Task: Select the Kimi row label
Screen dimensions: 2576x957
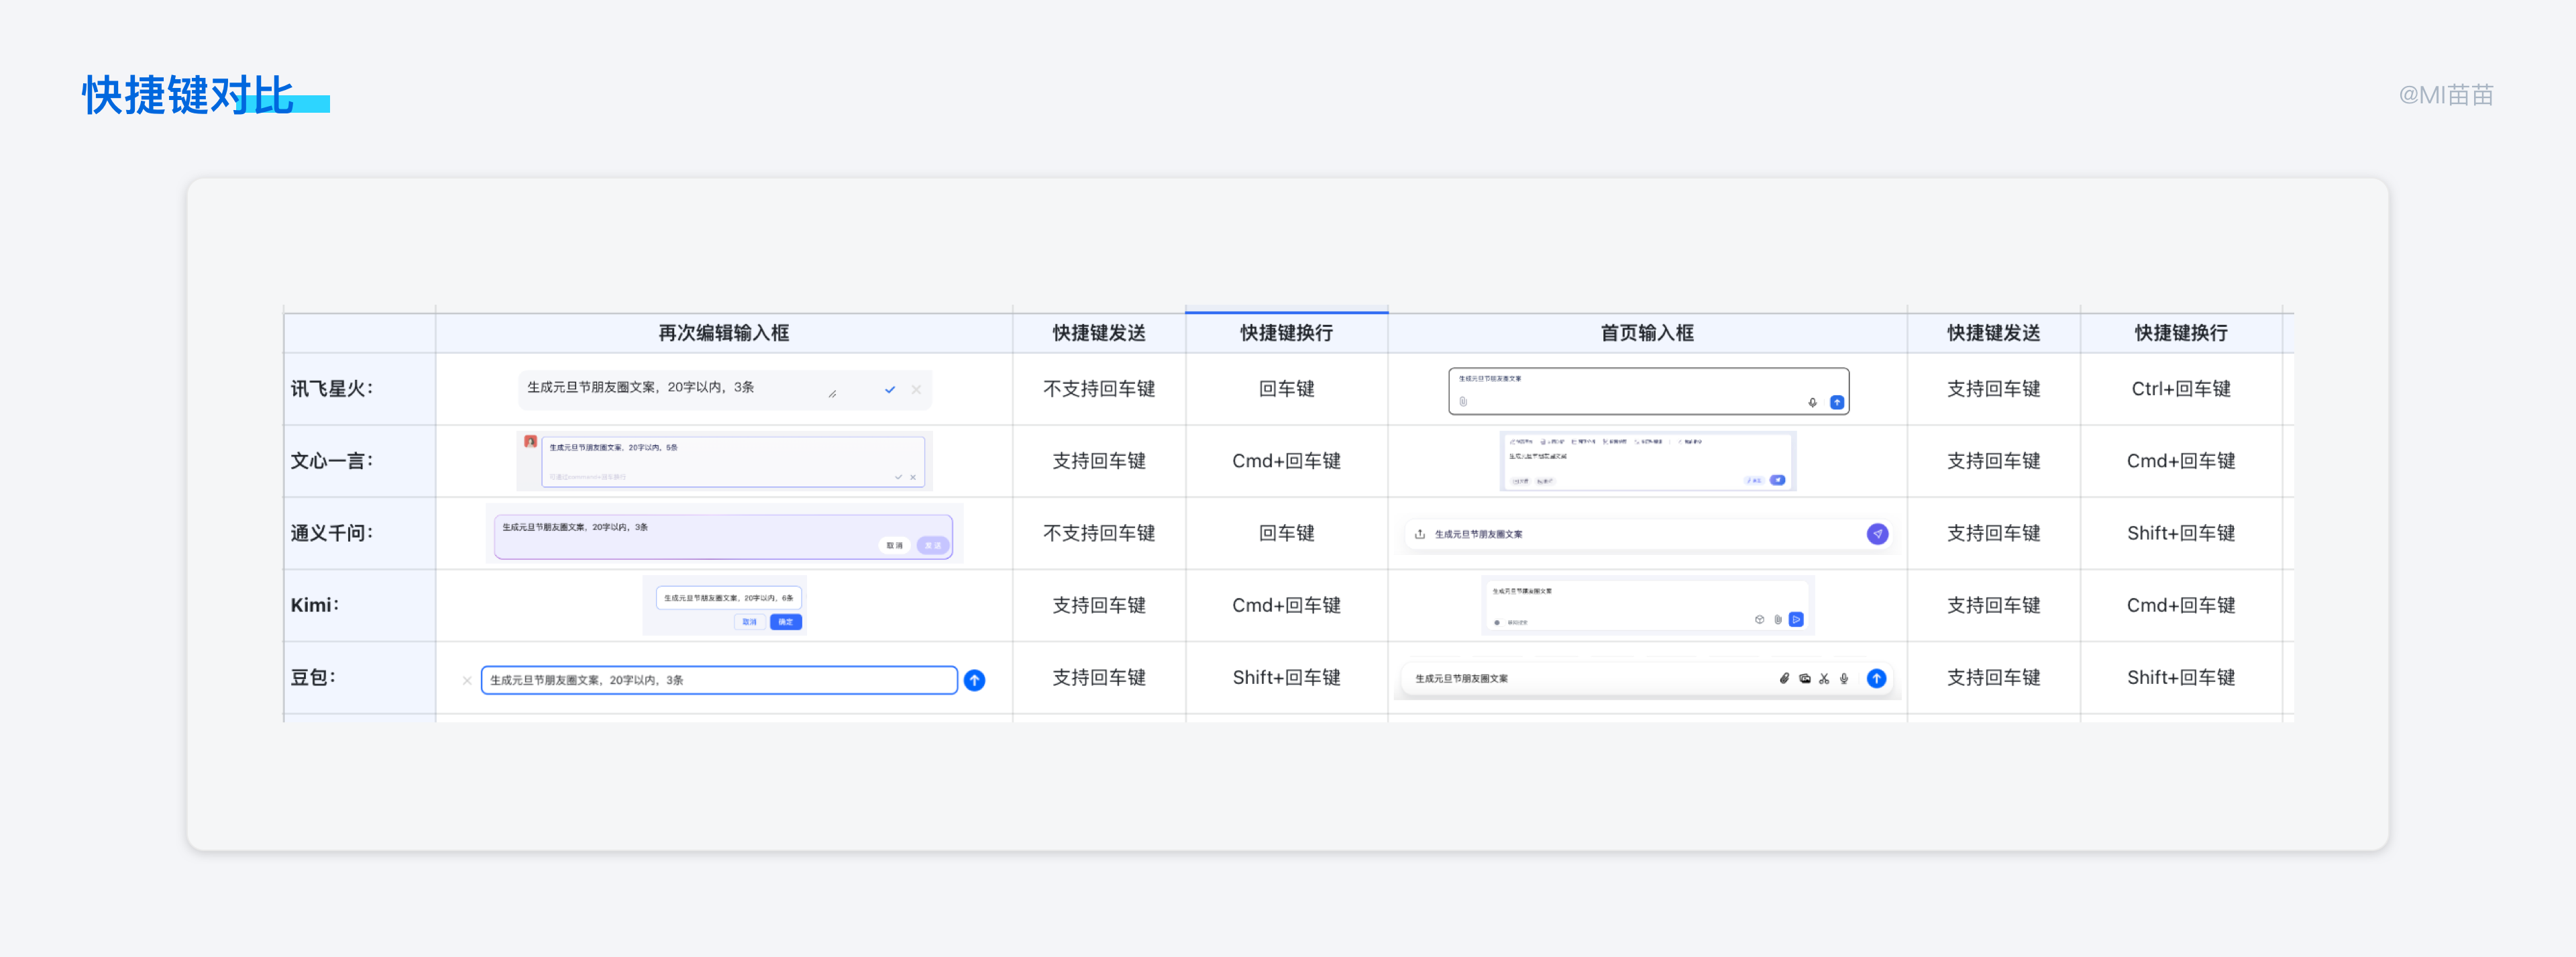Action: (x=315, y=605)
